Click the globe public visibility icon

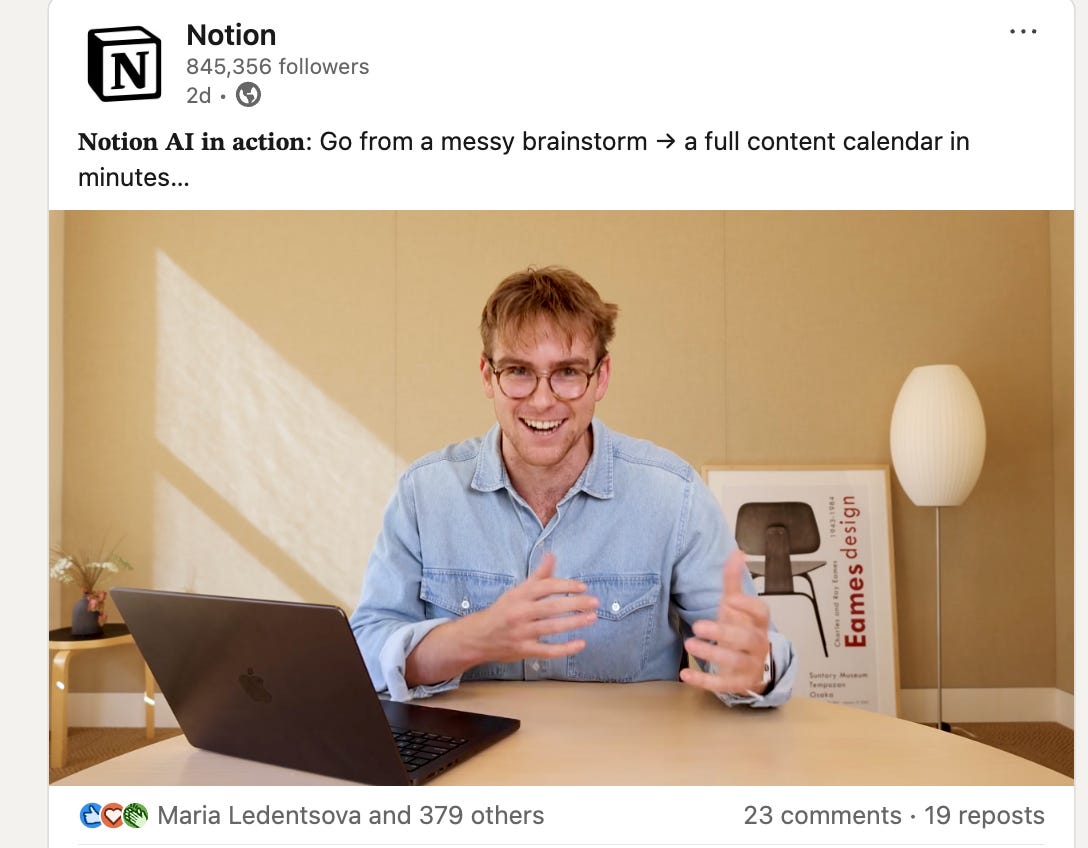pyautogui.click(x=248, y=94)
